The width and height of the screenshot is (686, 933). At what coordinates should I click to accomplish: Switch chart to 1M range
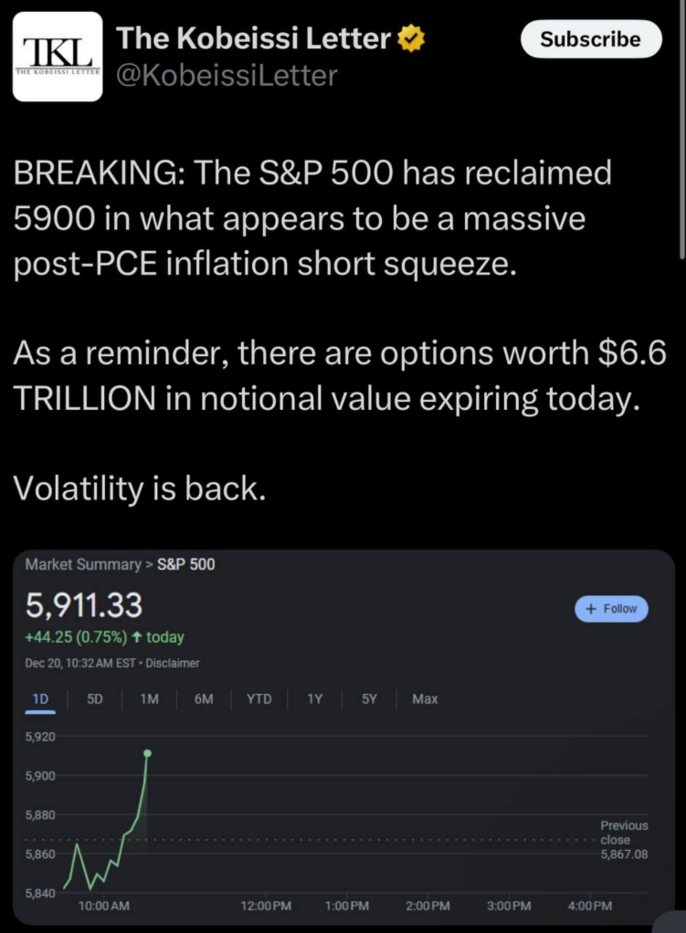click(x=150, y=699)
